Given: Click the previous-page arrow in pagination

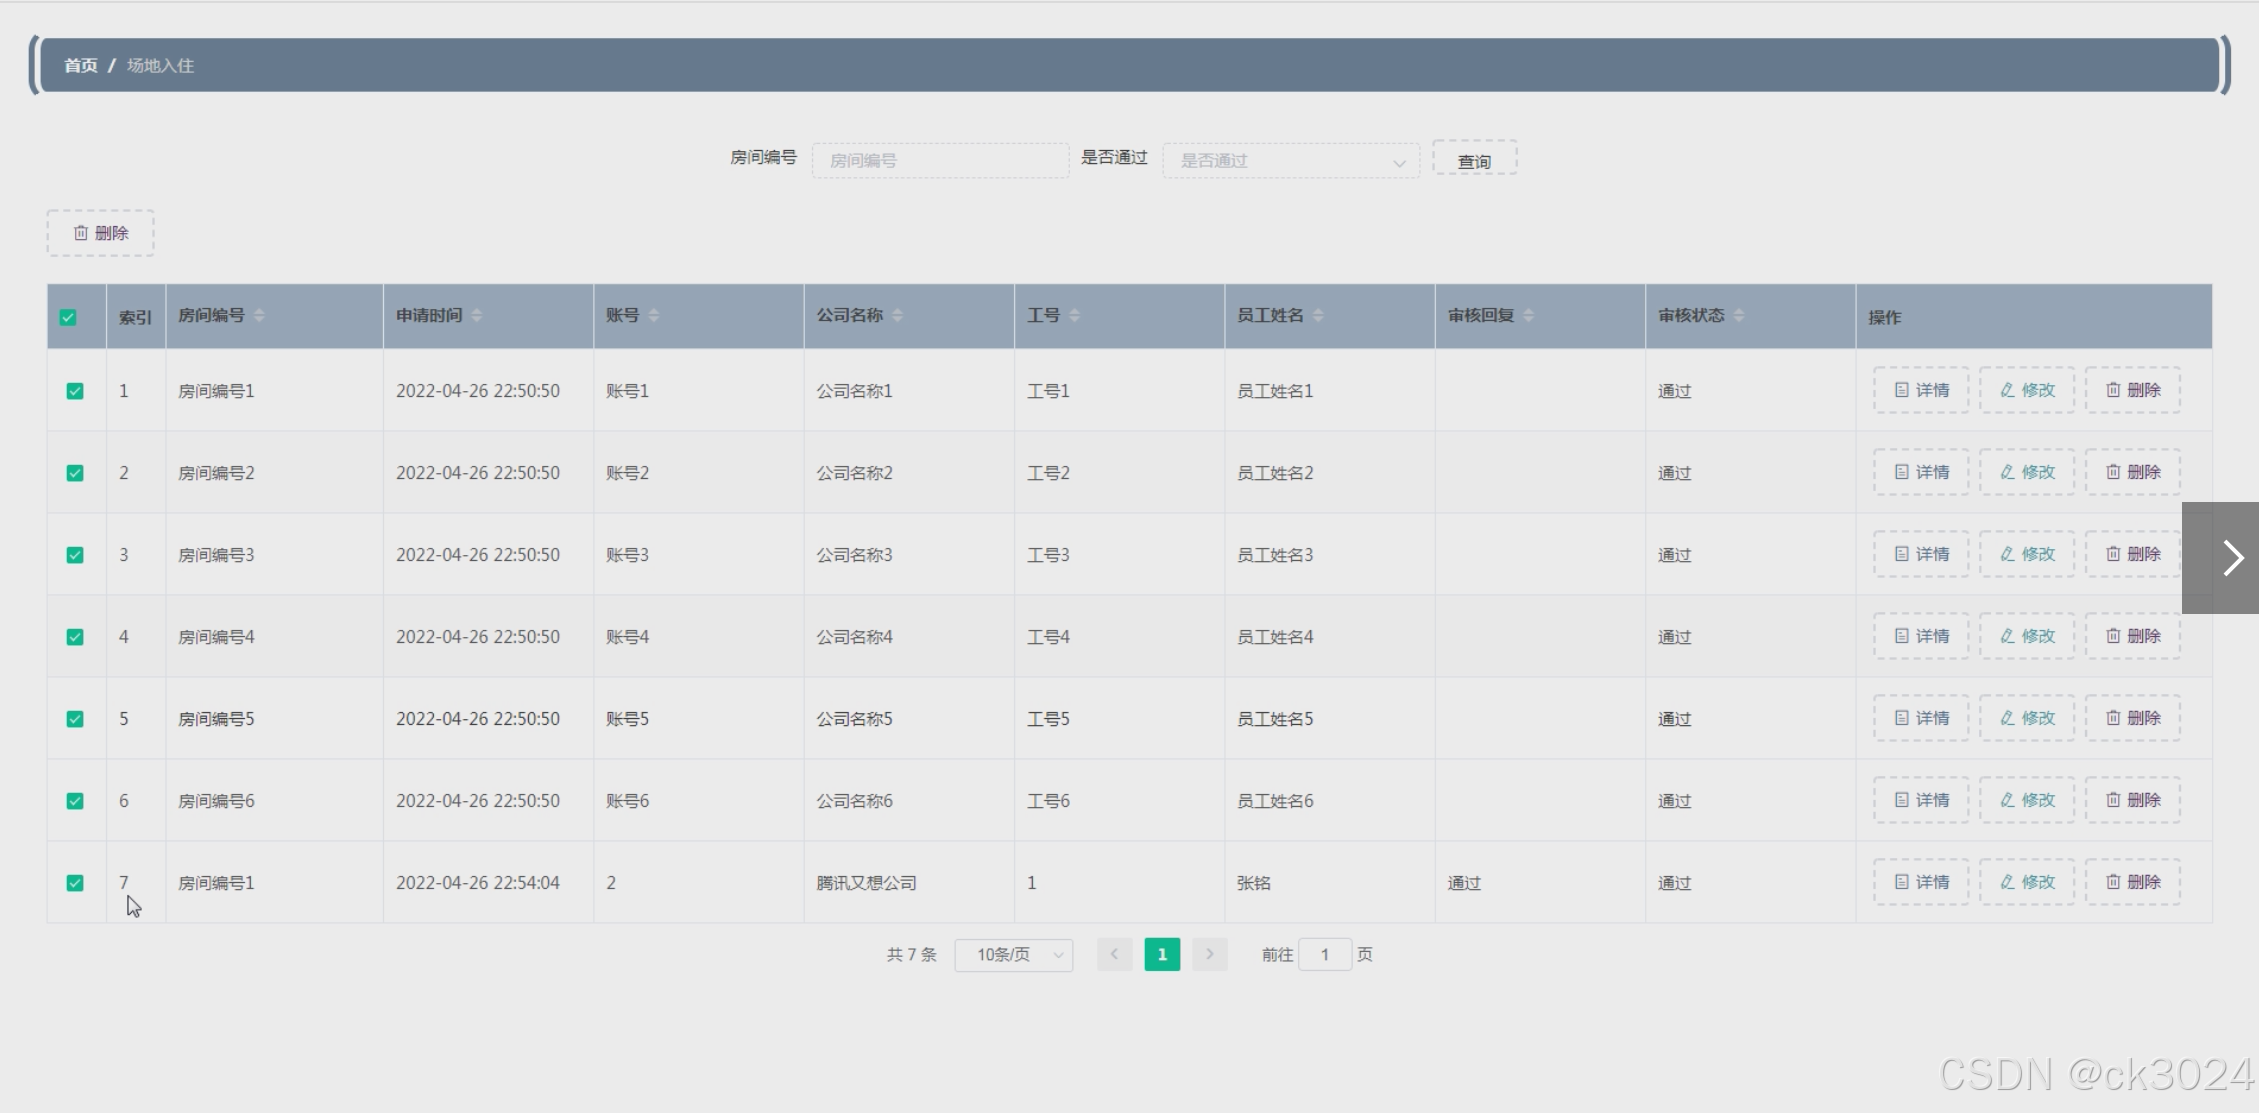Looking at the screenshot, I should click(x=1114, y=954).
